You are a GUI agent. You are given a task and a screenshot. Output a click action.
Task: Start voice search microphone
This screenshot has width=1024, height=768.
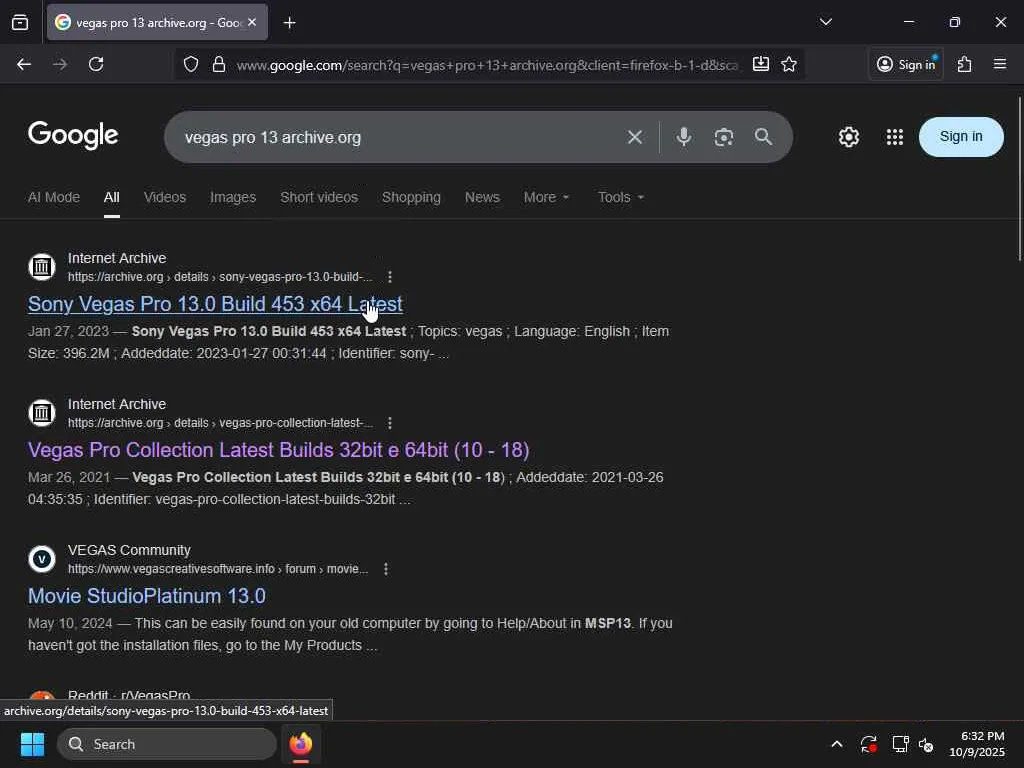[684, 137]
